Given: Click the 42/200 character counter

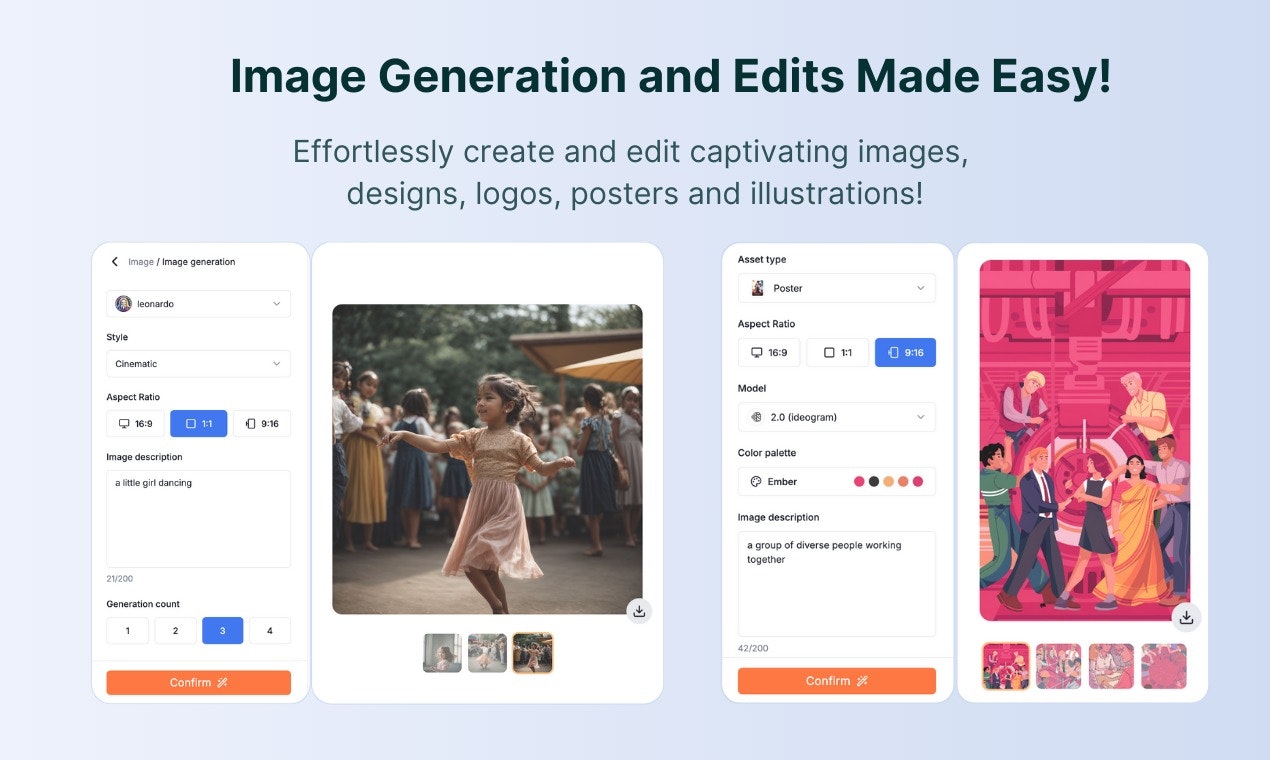Looking at the screenshot, I should pyautogui.click(x=752, y=648).
